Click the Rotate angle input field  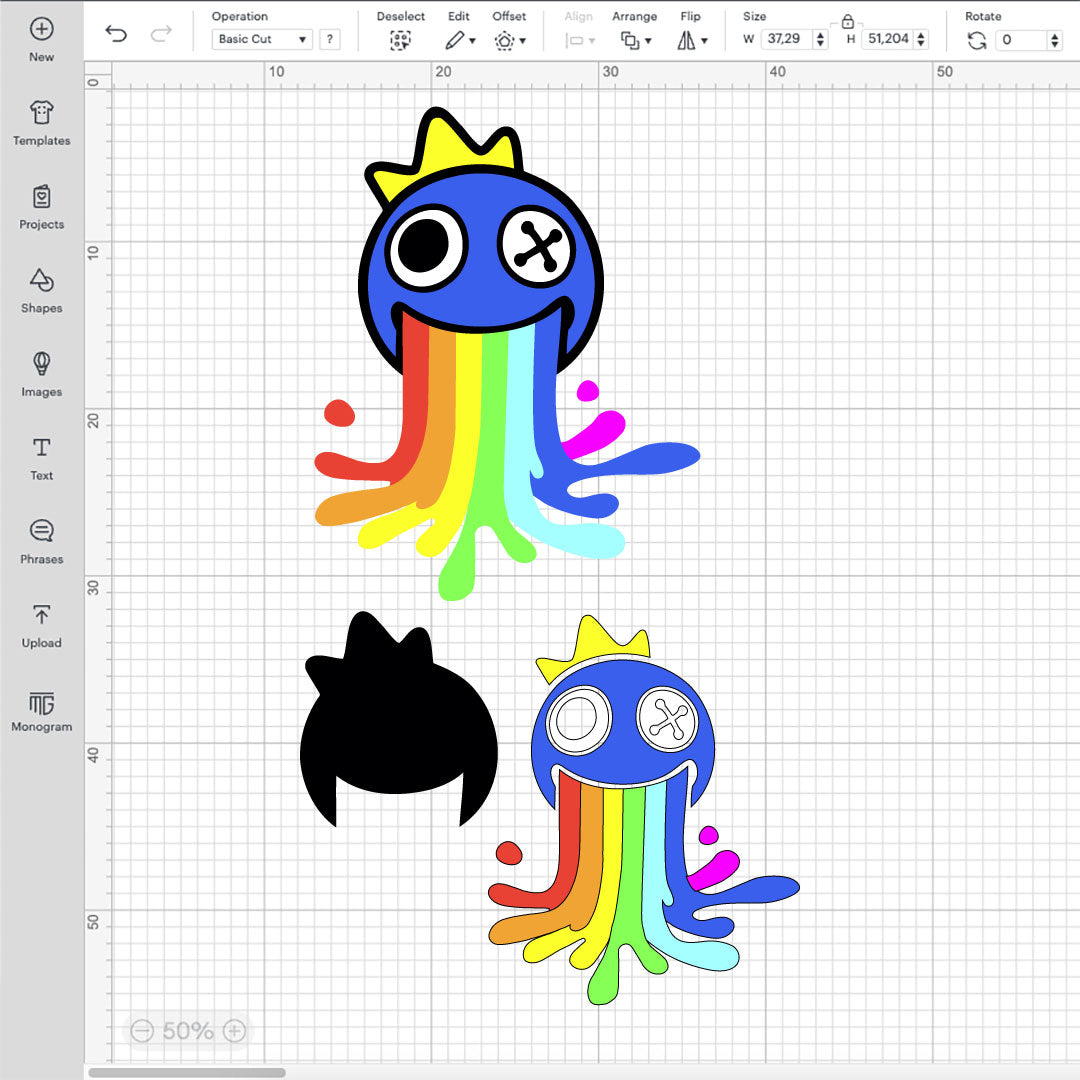1021,40
